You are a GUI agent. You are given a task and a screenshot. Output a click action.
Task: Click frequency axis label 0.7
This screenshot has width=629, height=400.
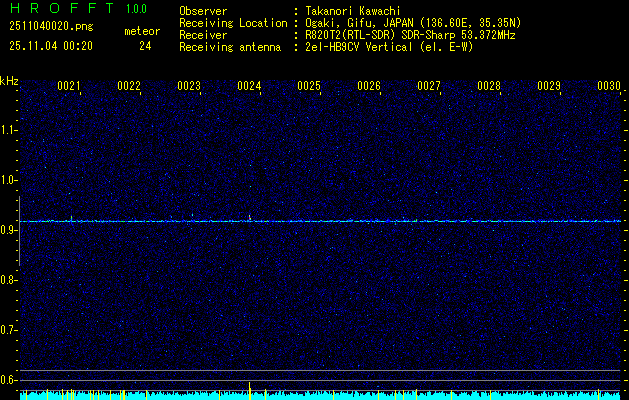(x=7, y=330)
